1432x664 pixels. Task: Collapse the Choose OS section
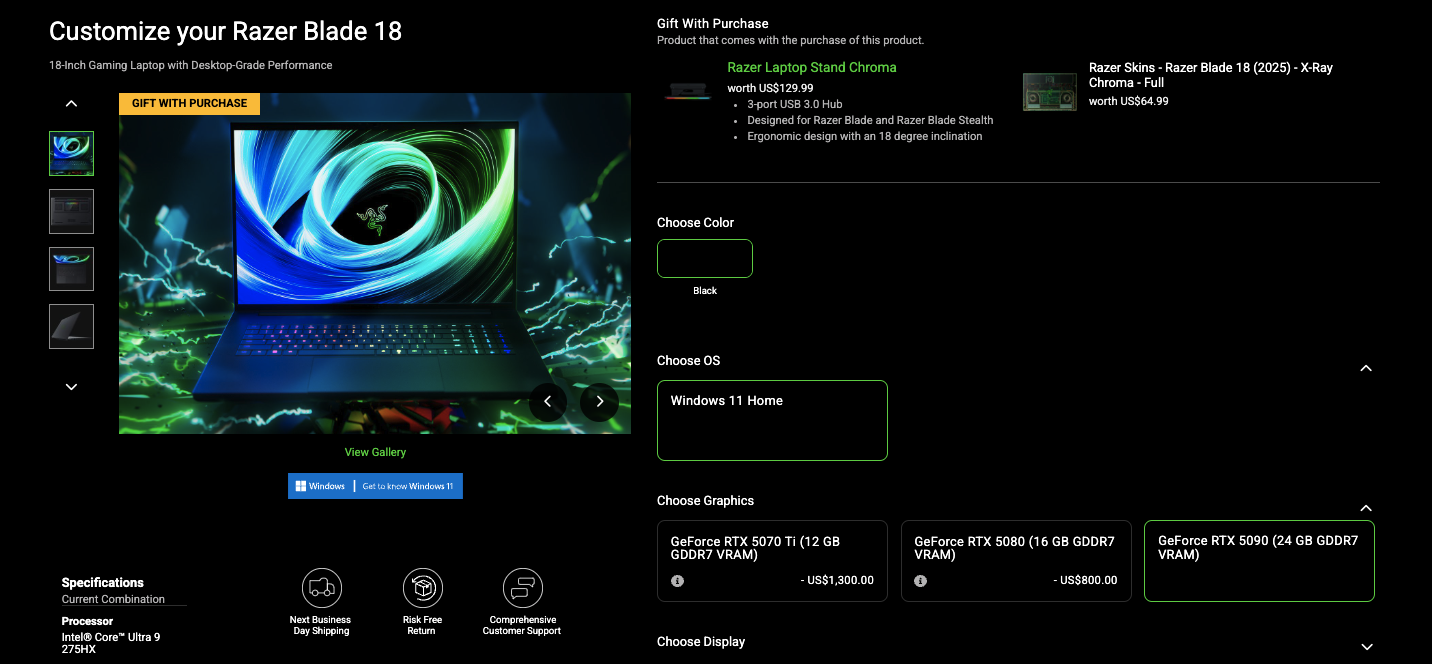click(x=1366, y=368)
